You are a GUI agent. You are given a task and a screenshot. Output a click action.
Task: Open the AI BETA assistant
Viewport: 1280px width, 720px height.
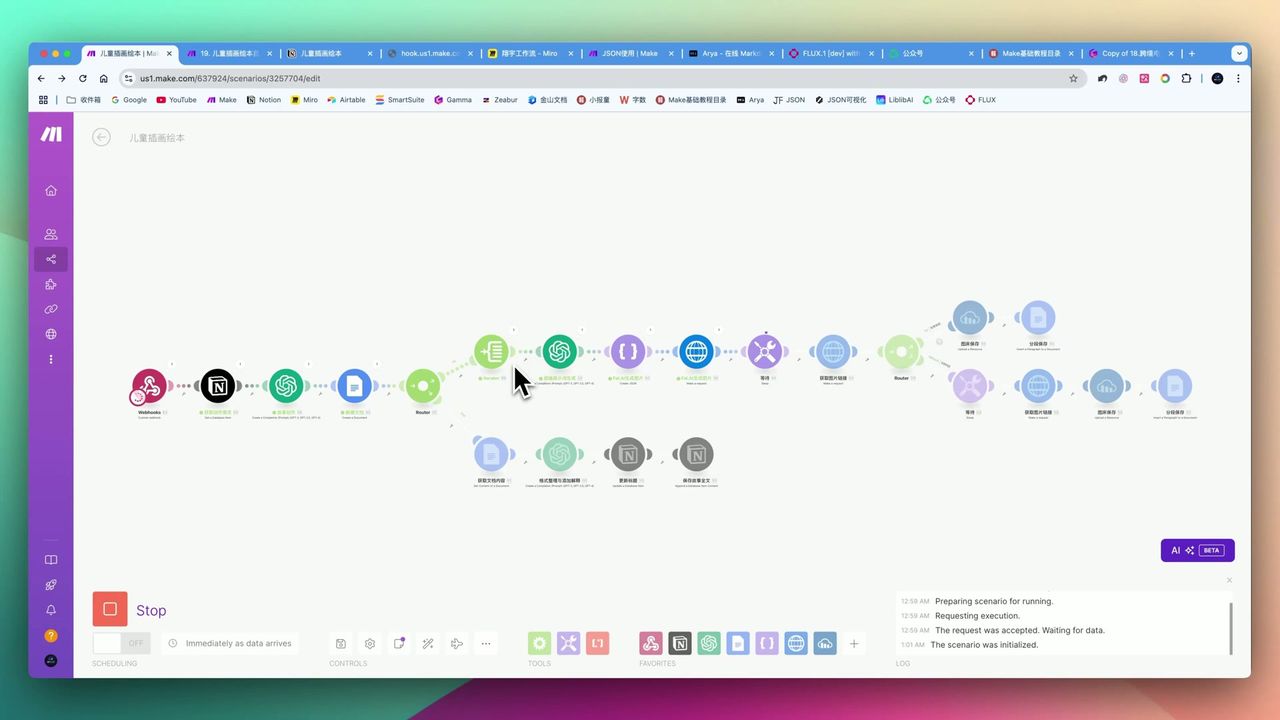tap(1197, 550)
